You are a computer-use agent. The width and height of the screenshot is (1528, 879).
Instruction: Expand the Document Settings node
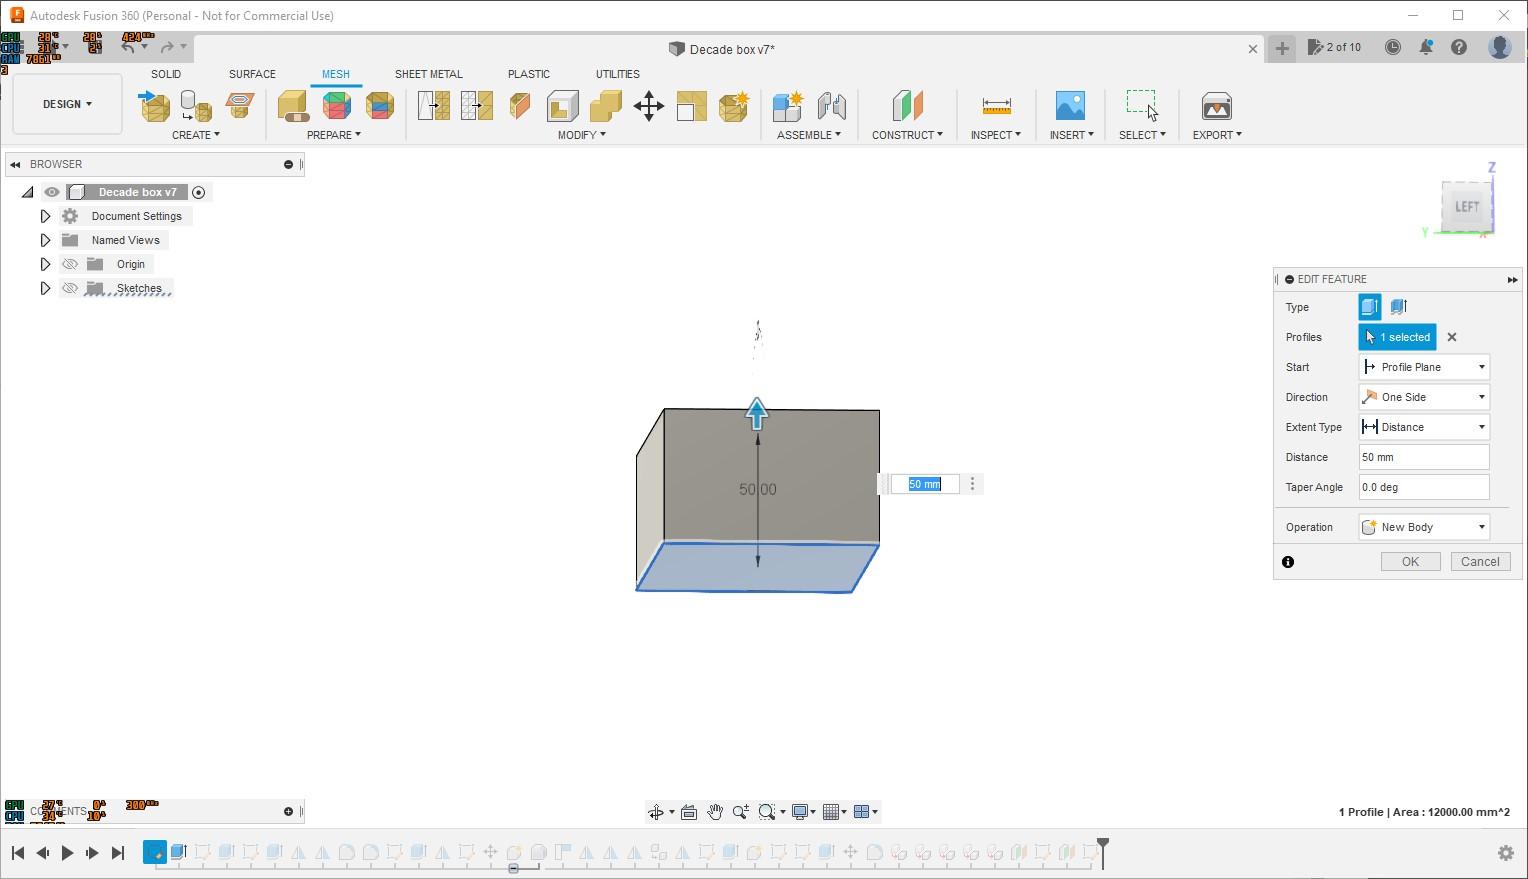tap(45, 216)
